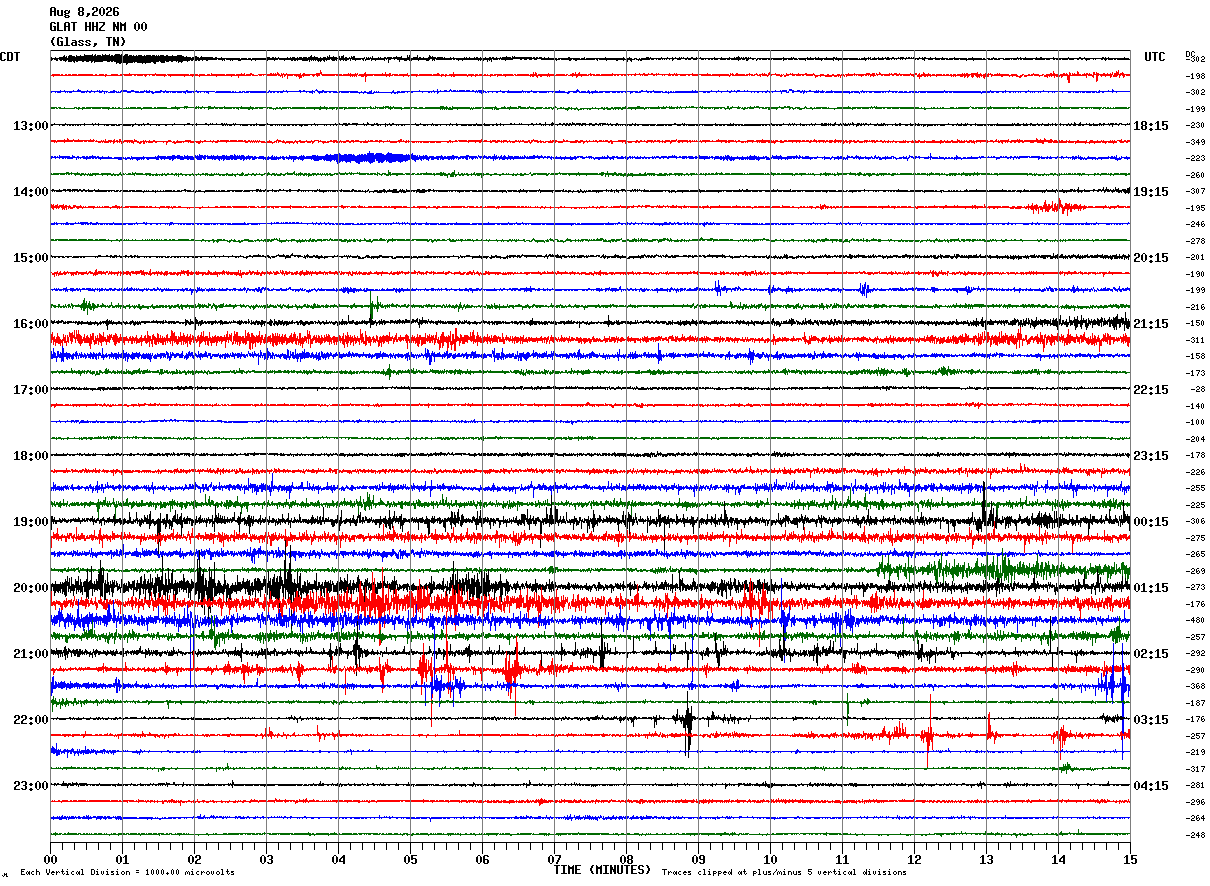The width and height of the screenshot is (1210, 886).
Task: Click the DC offset value -198
Action: pyautogui.click(x=1195, y=76)
